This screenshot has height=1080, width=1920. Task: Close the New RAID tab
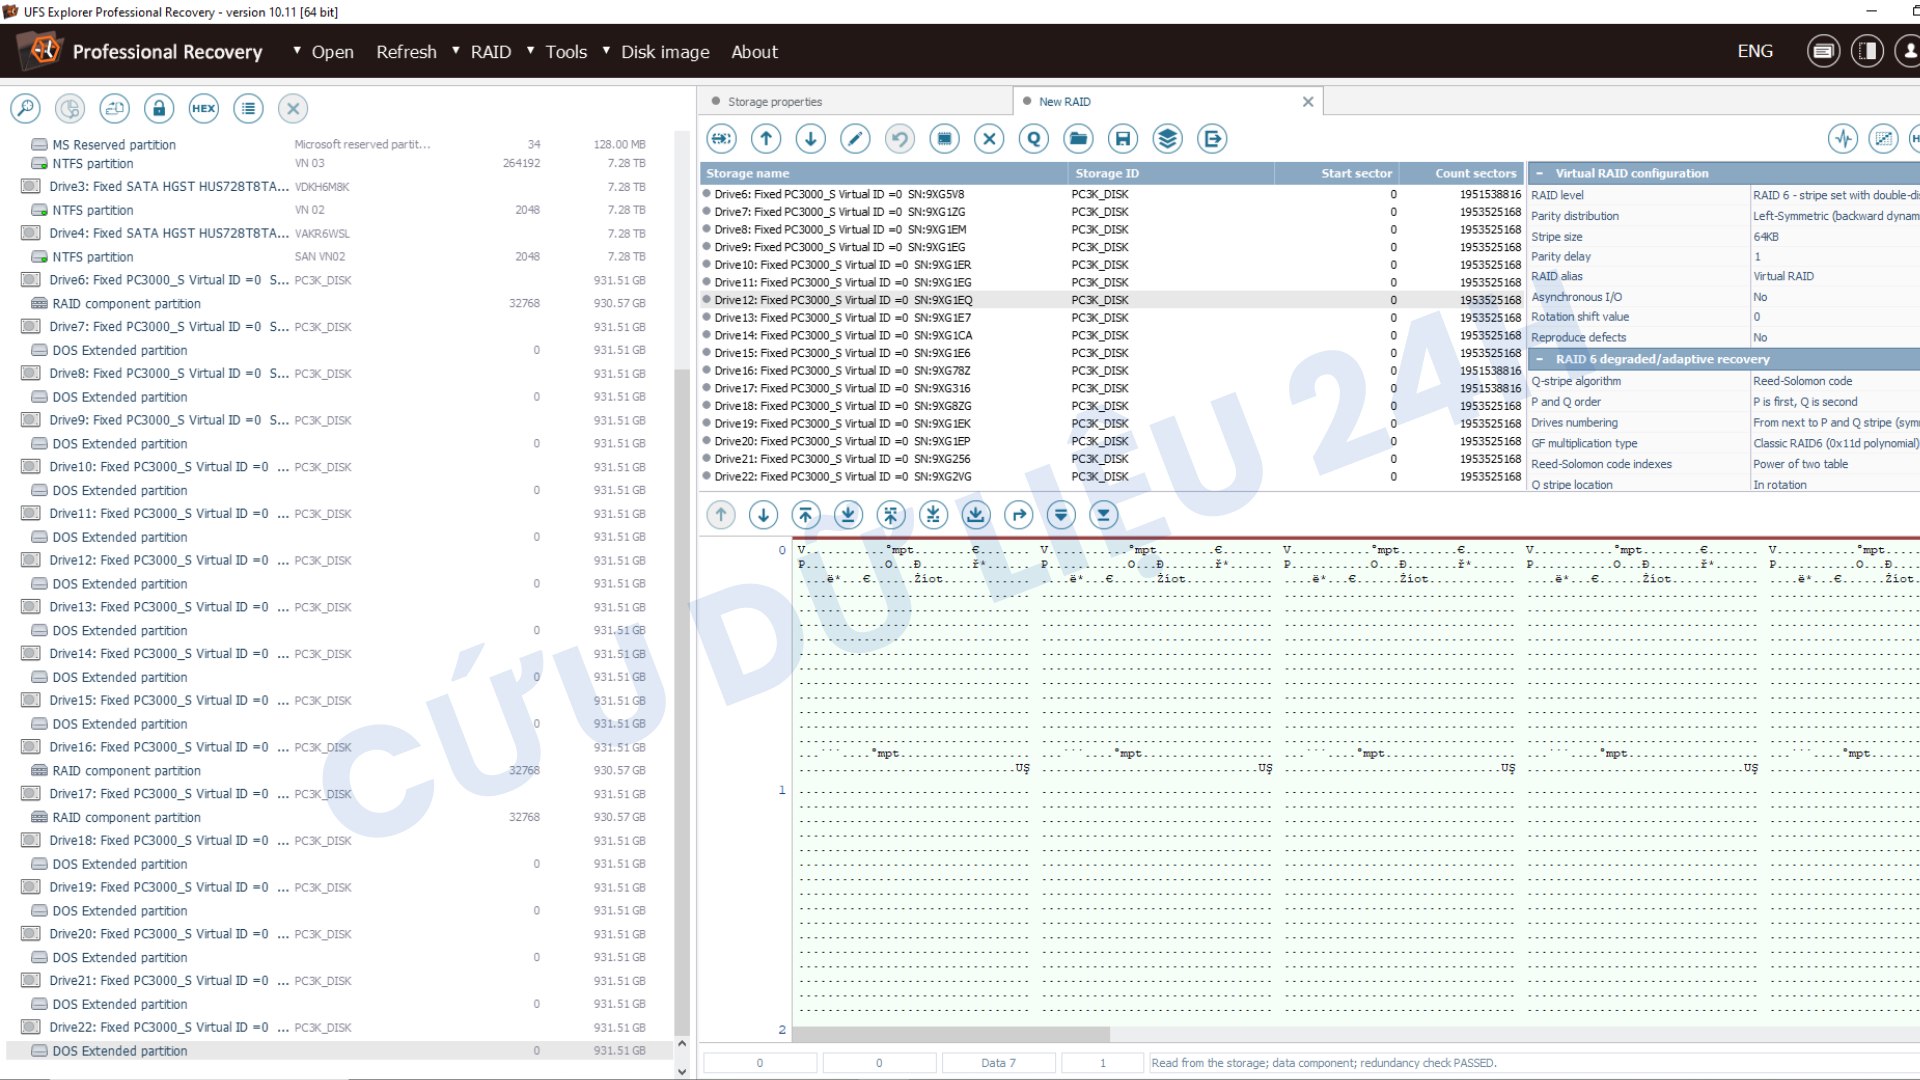pos(1308,102)
